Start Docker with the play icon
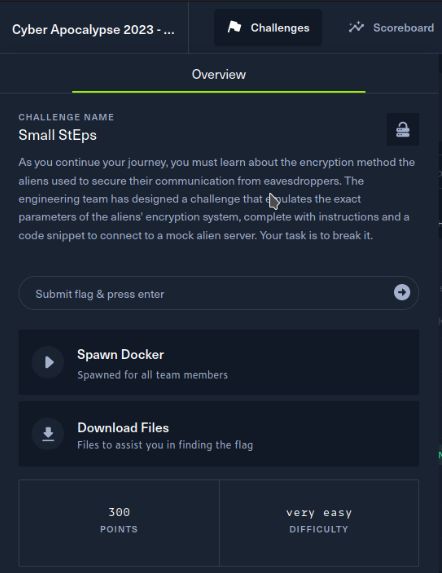The width and height of the screenshot is (442, 573). click(48, 362)
